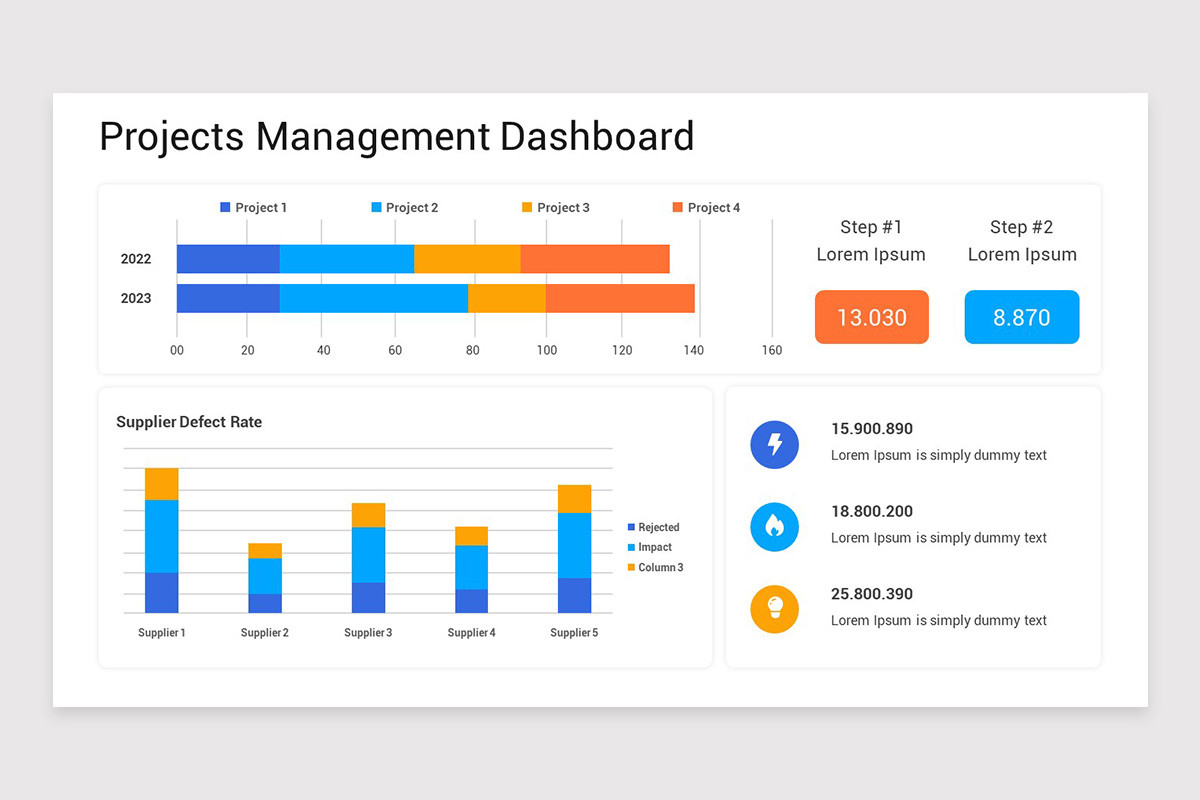The image size is (1200, 800).
Task: Select the 25.800.390 statistic text
Action: (x=872, y=594)
